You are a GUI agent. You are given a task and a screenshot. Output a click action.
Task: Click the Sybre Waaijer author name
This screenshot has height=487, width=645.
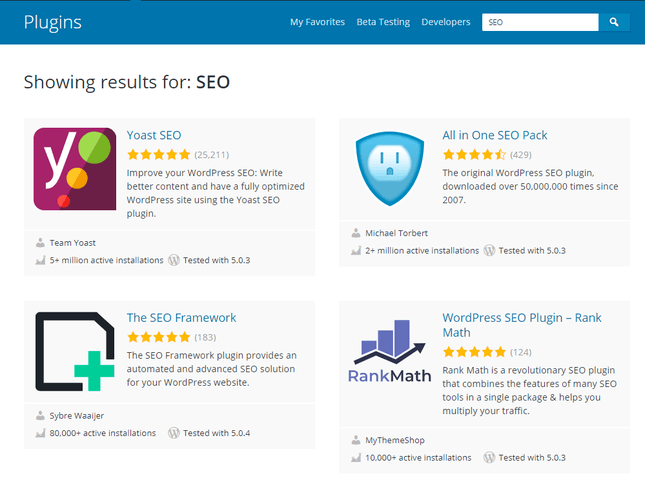(77, 416)
